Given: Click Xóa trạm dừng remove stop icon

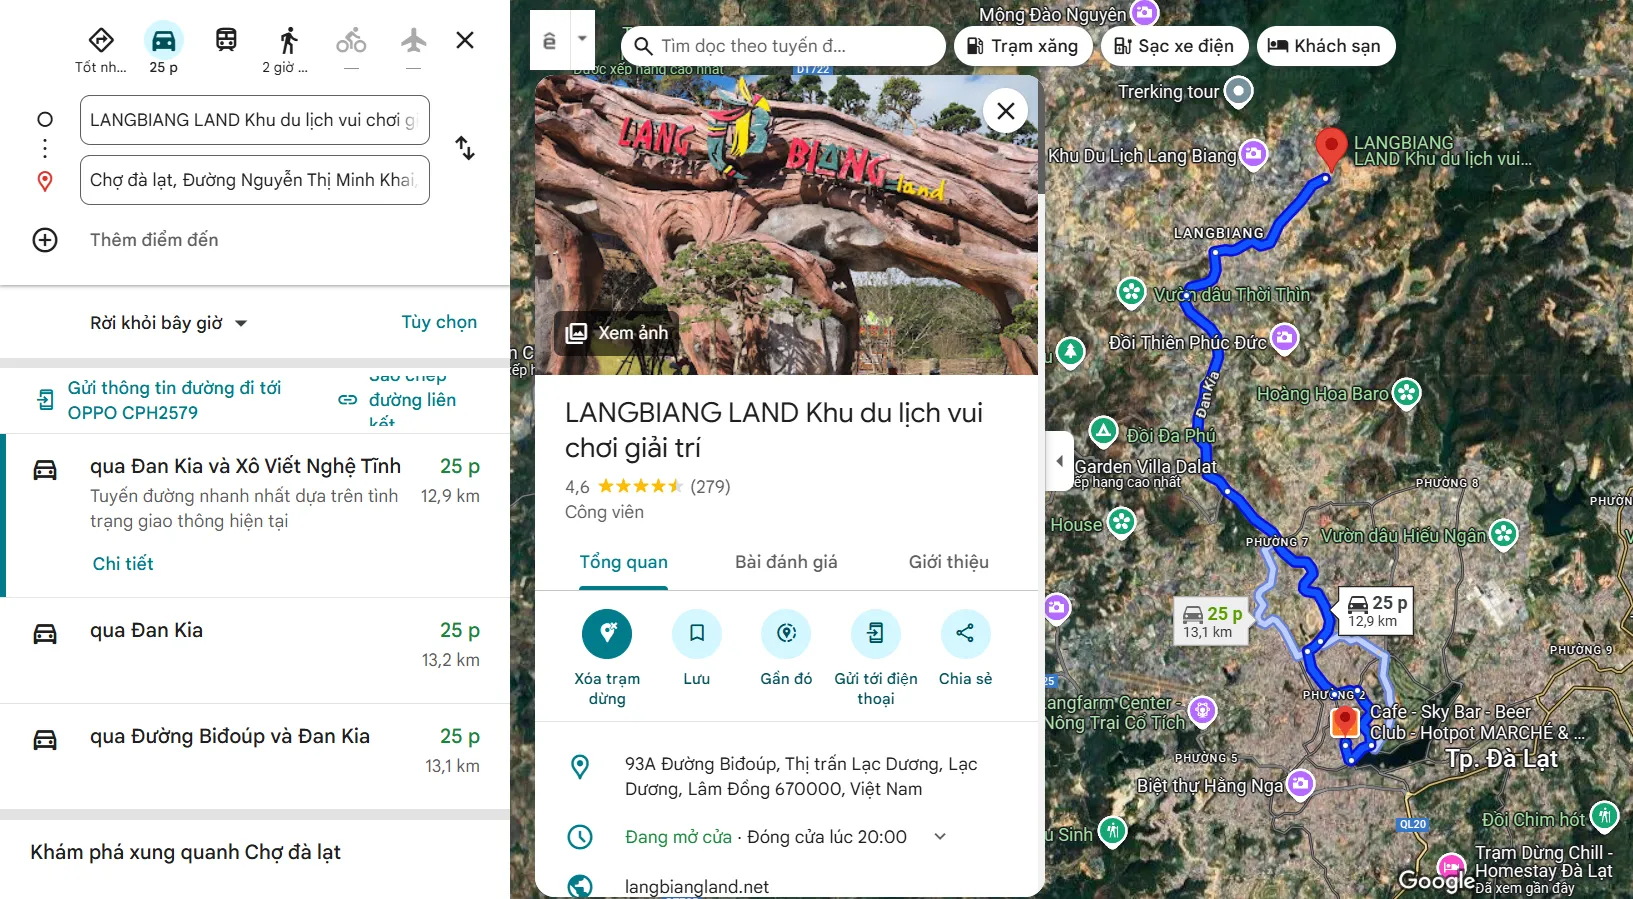Looking at the screenshot, I should [x=607, y=633].
